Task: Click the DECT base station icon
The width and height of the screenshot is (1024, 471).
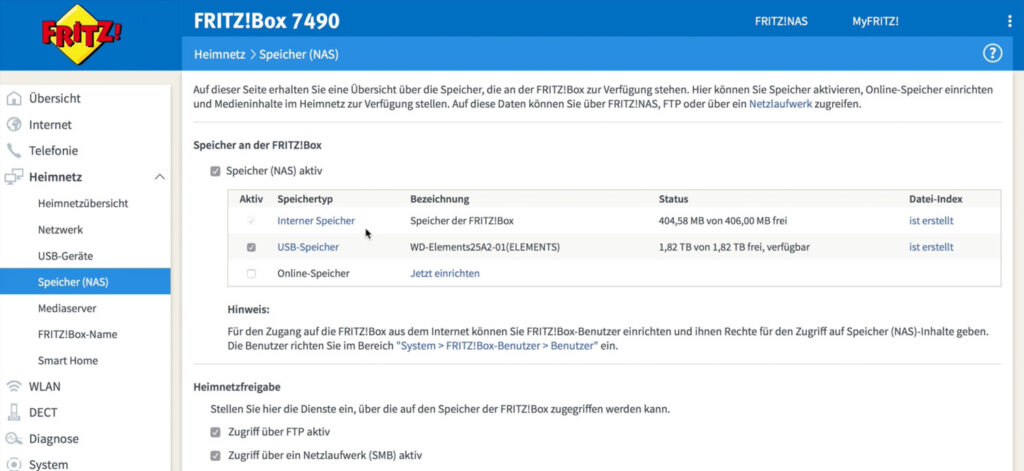Action: tap(14, 412)
